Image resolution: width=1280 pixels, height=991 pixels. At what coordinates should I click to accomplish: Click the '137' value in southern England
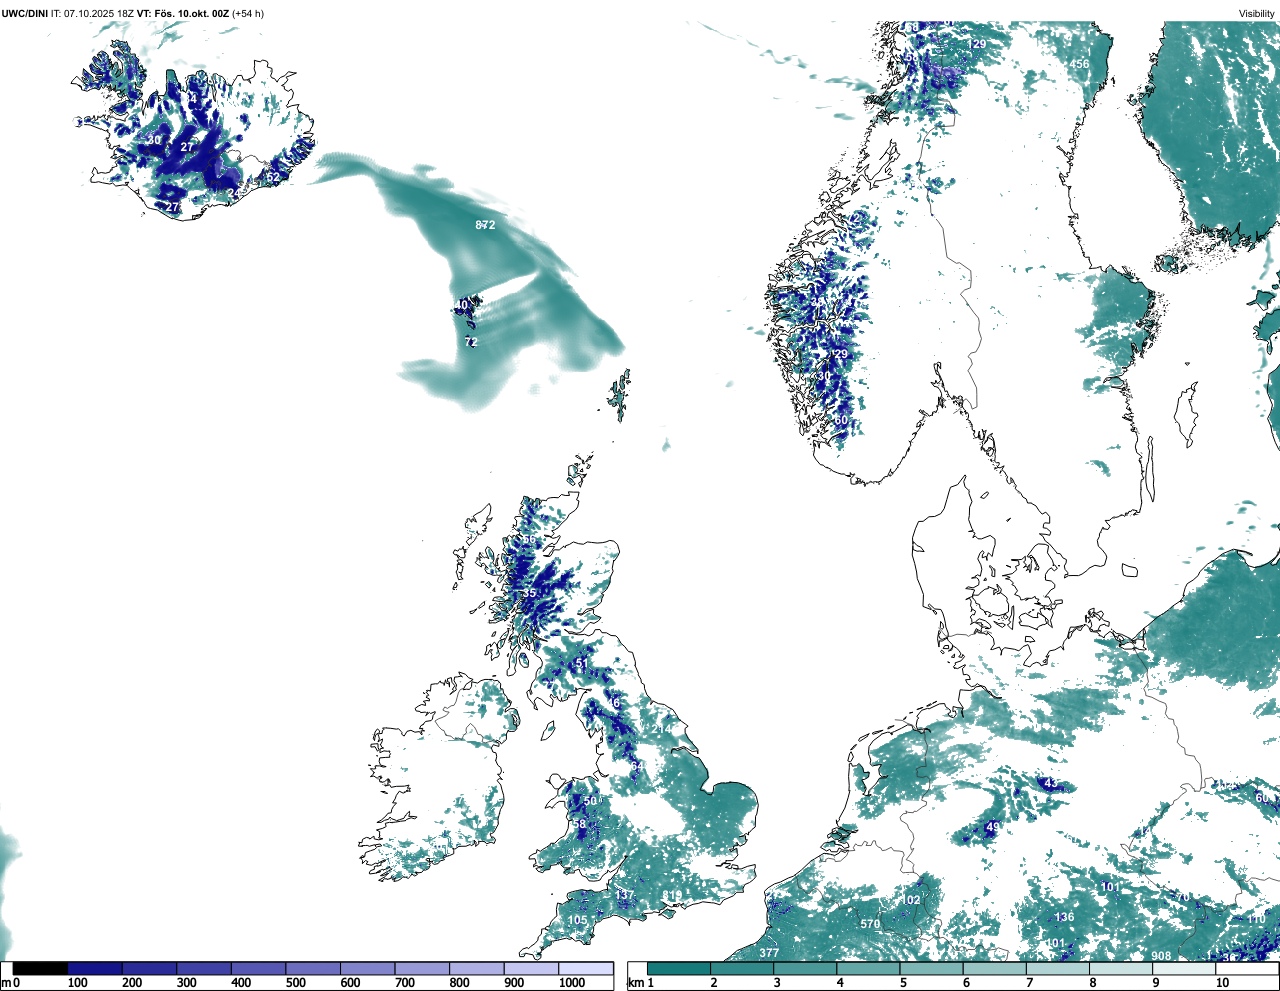pyautogui.click(x=625, y=895)
